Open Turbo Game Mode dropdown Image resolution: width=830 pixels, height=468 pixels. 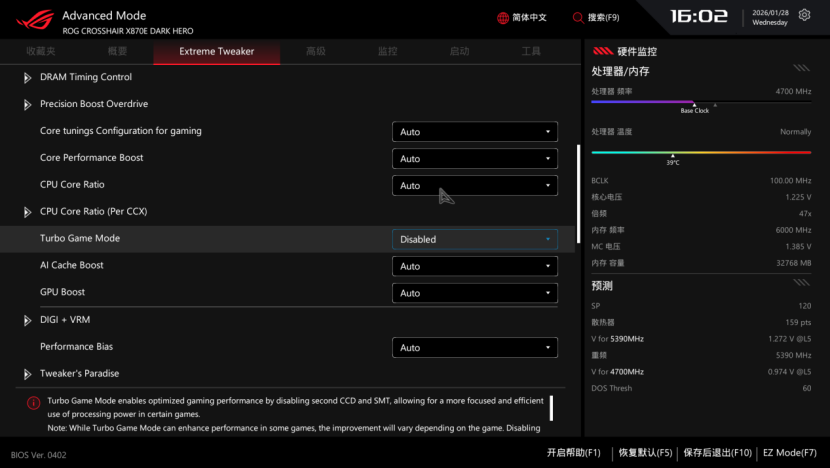474,239
